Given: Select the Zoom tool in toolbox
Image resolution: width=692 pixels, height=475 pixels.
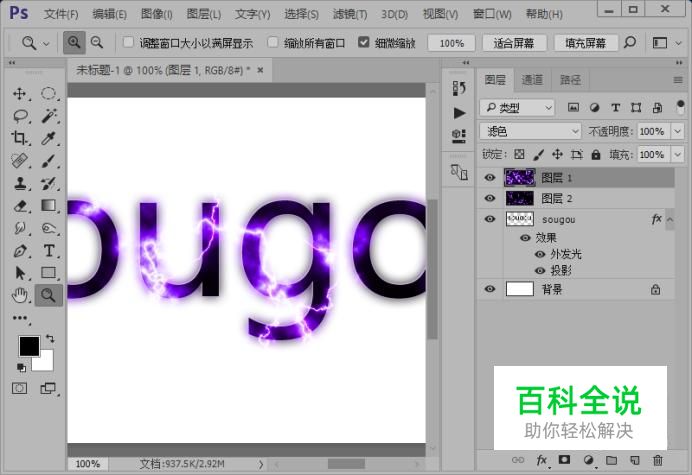Looking at the screenshot, I should (48, 295).
